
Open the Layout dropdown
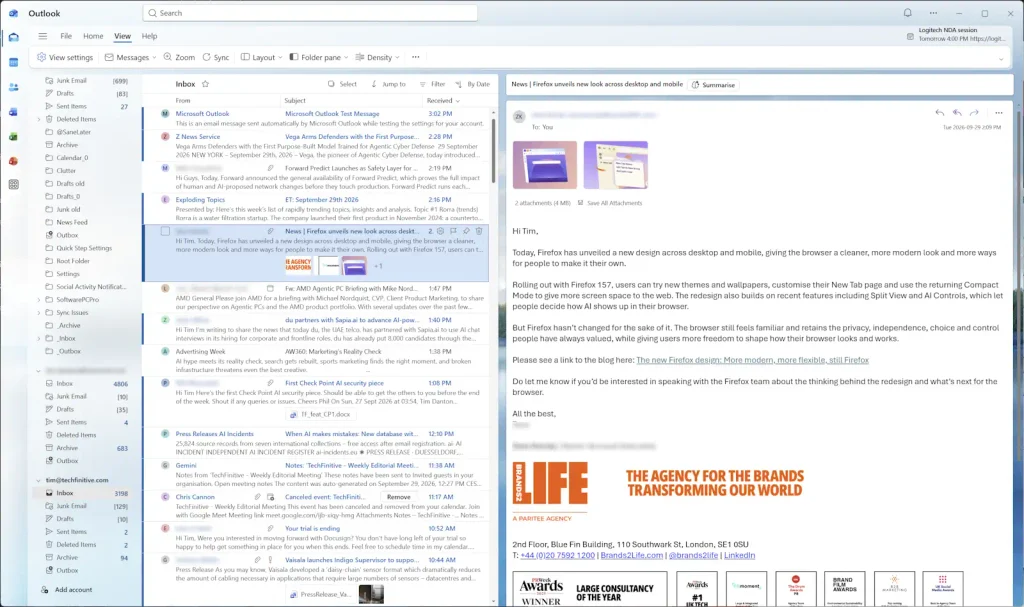pyautogui.click(x=261, y=57)
